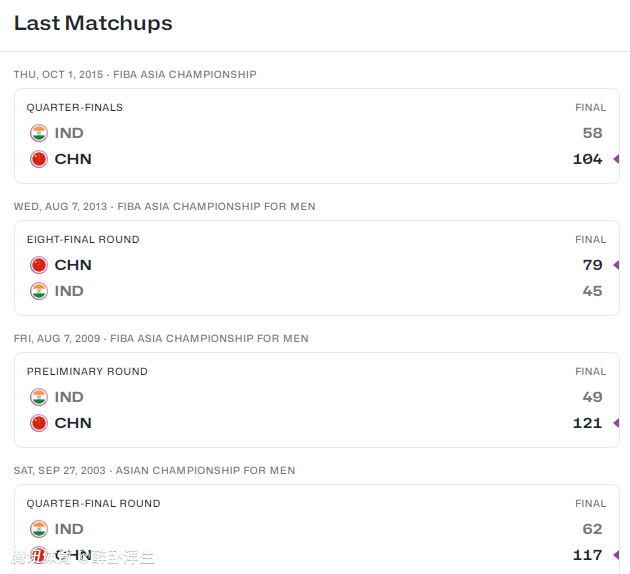This screenshot has height=574, width=630.
Task: Click India flag icon in 2003 quarter-final round
Action: pos(39,529)
